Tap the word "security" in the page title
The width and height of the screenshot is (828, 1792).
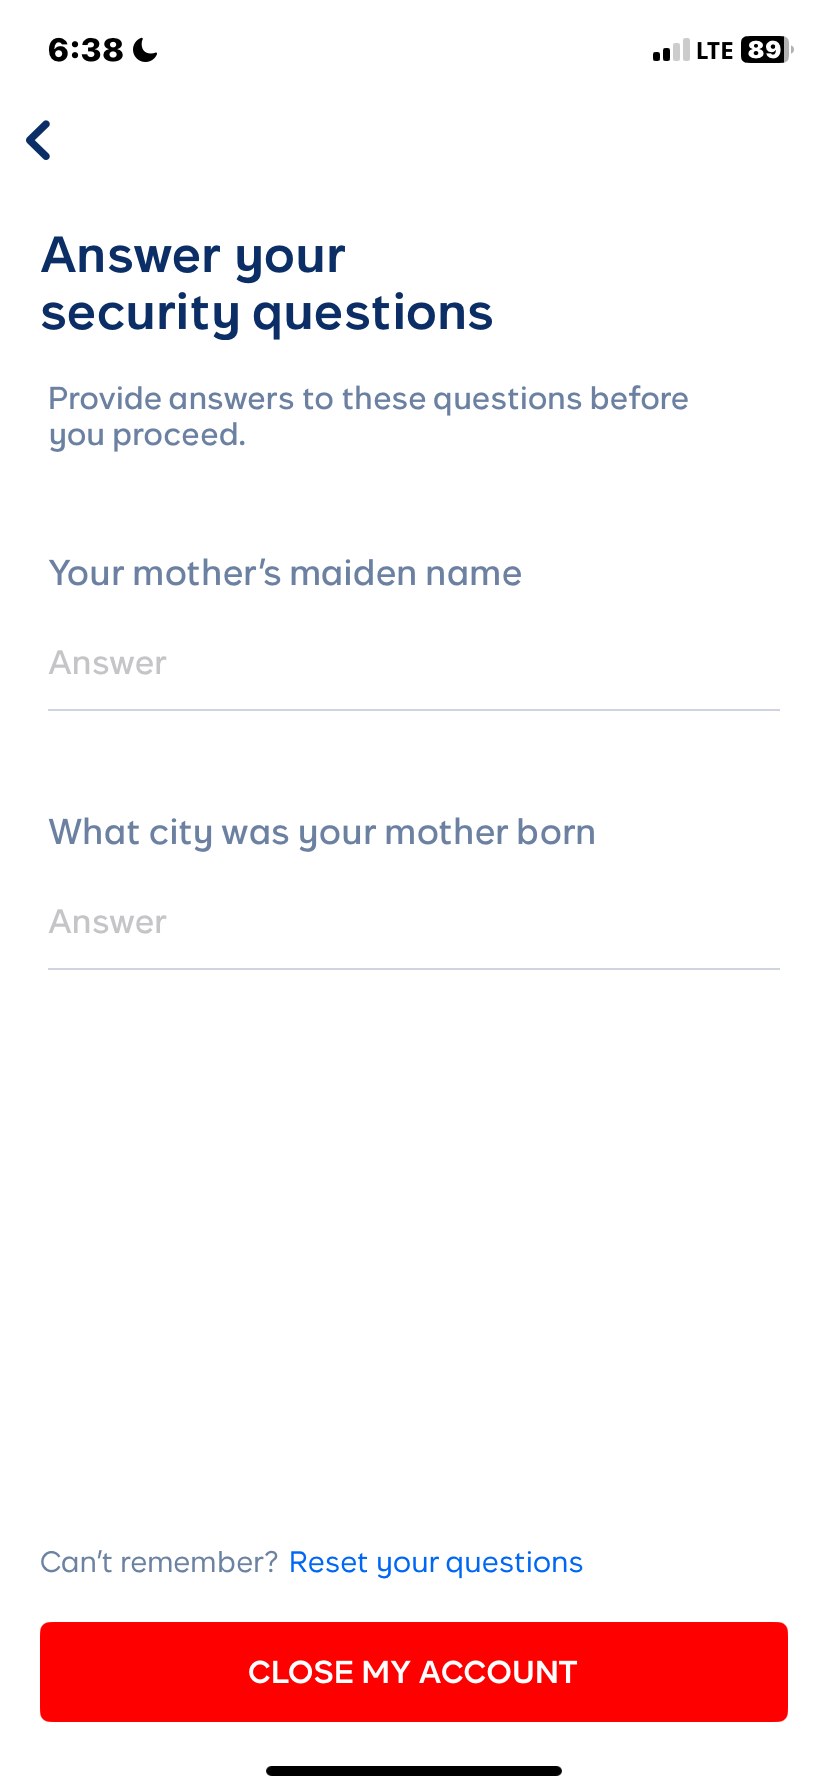click(x=140, y=313)
